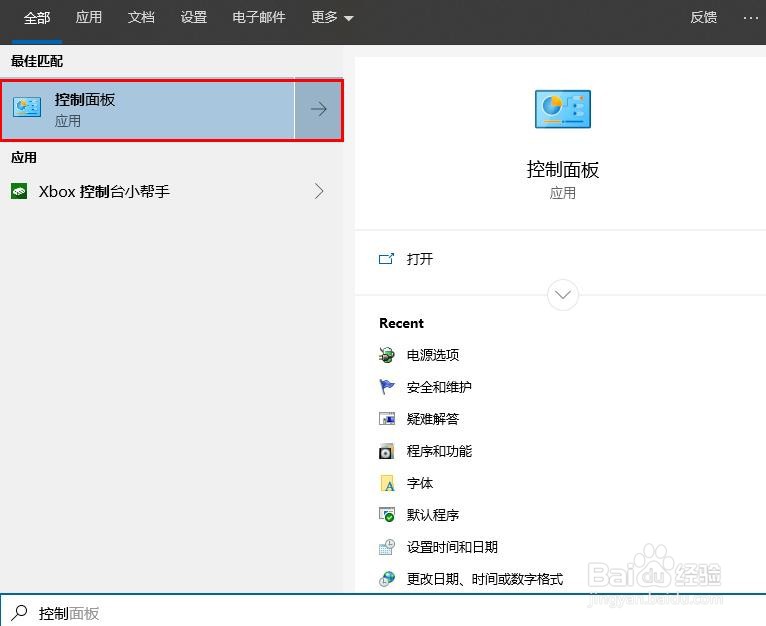The width and height of the screenshot is (766, 626).
Task: Open recent item 字体
Action: (420, 483)
